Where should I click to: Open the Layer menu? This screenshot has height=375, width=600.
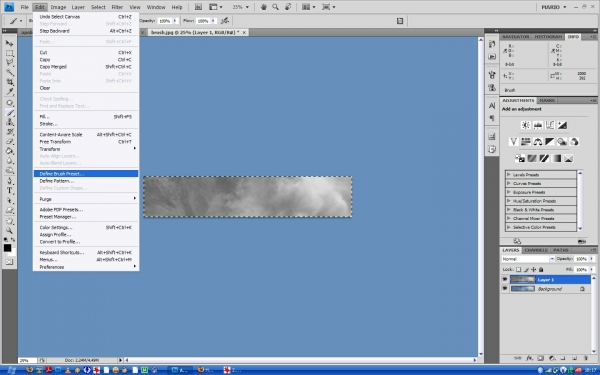click(78, 7)
